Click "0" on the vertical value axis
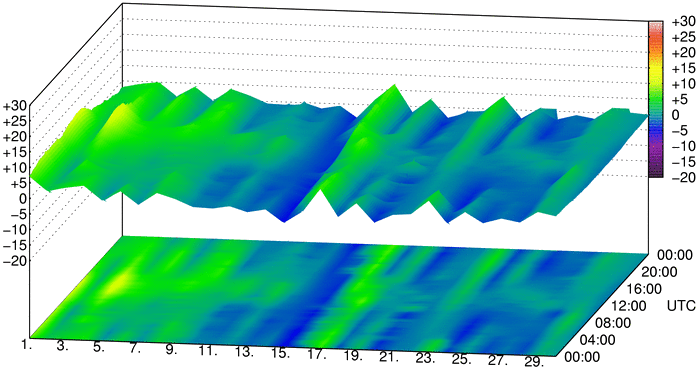Image resolution: width=698 pixels, height=370 pixels. coord(23,199)
